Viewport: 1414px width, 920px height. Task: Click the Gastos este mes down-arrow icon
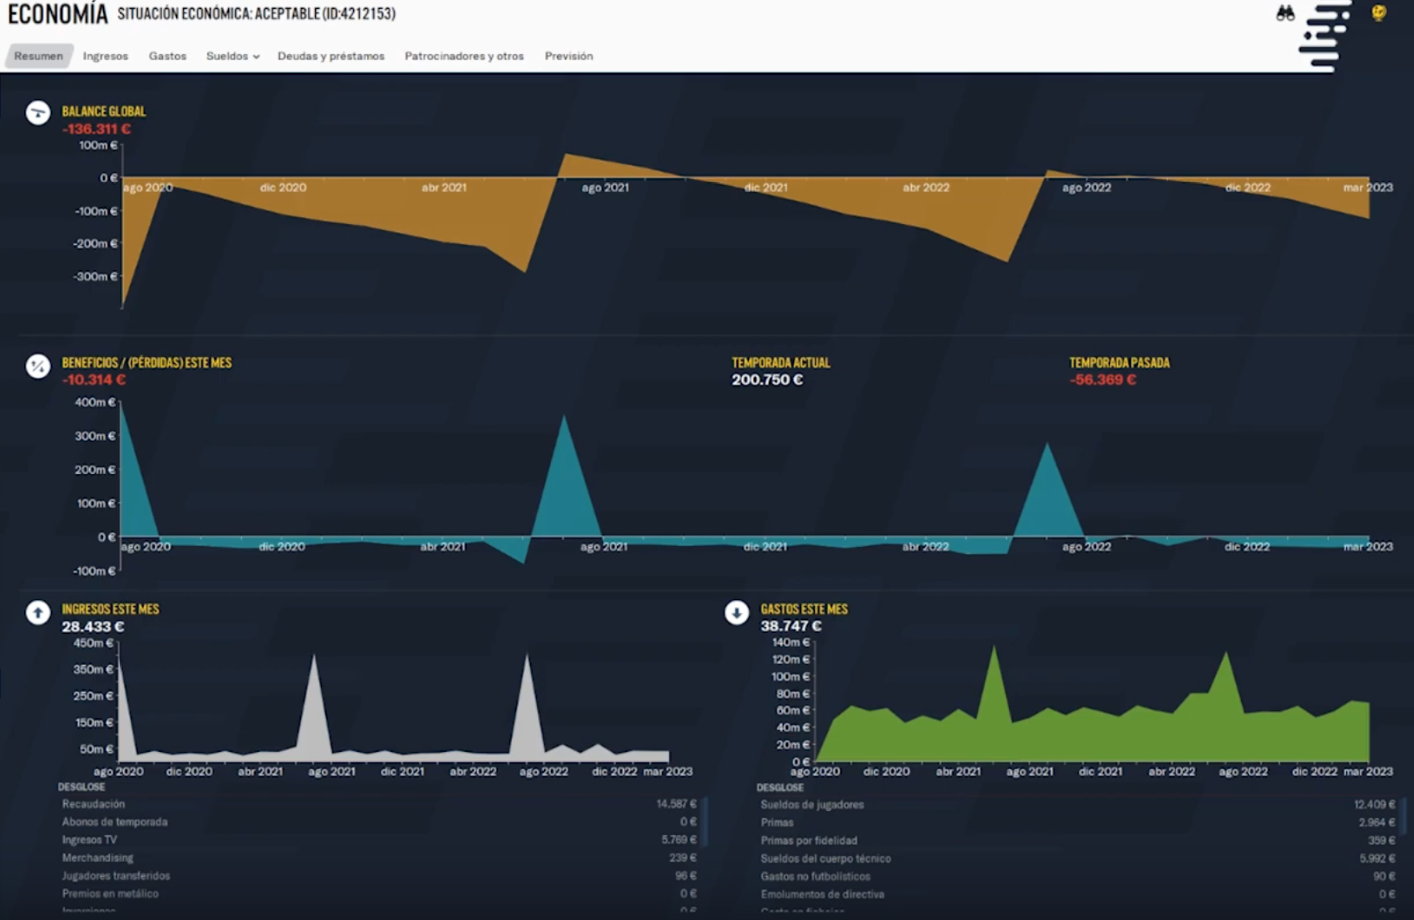pos(737,612)
